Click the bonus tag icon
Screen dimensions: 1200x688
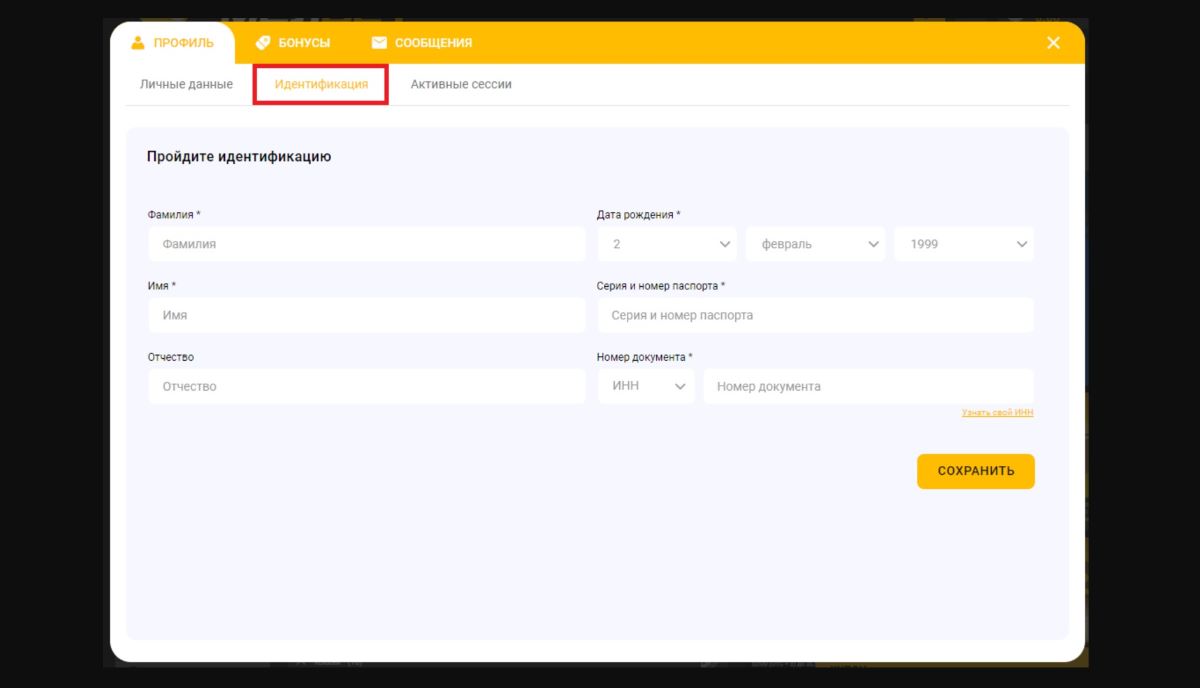pos(263,43)
